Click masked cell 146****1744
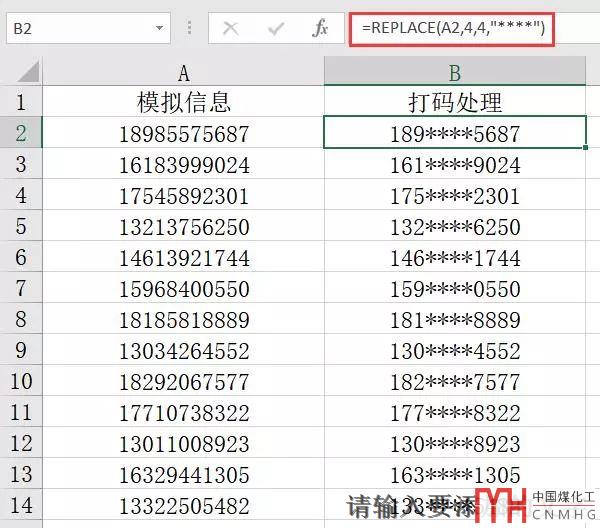The image size is (600, 528). [x=455, y=256]
